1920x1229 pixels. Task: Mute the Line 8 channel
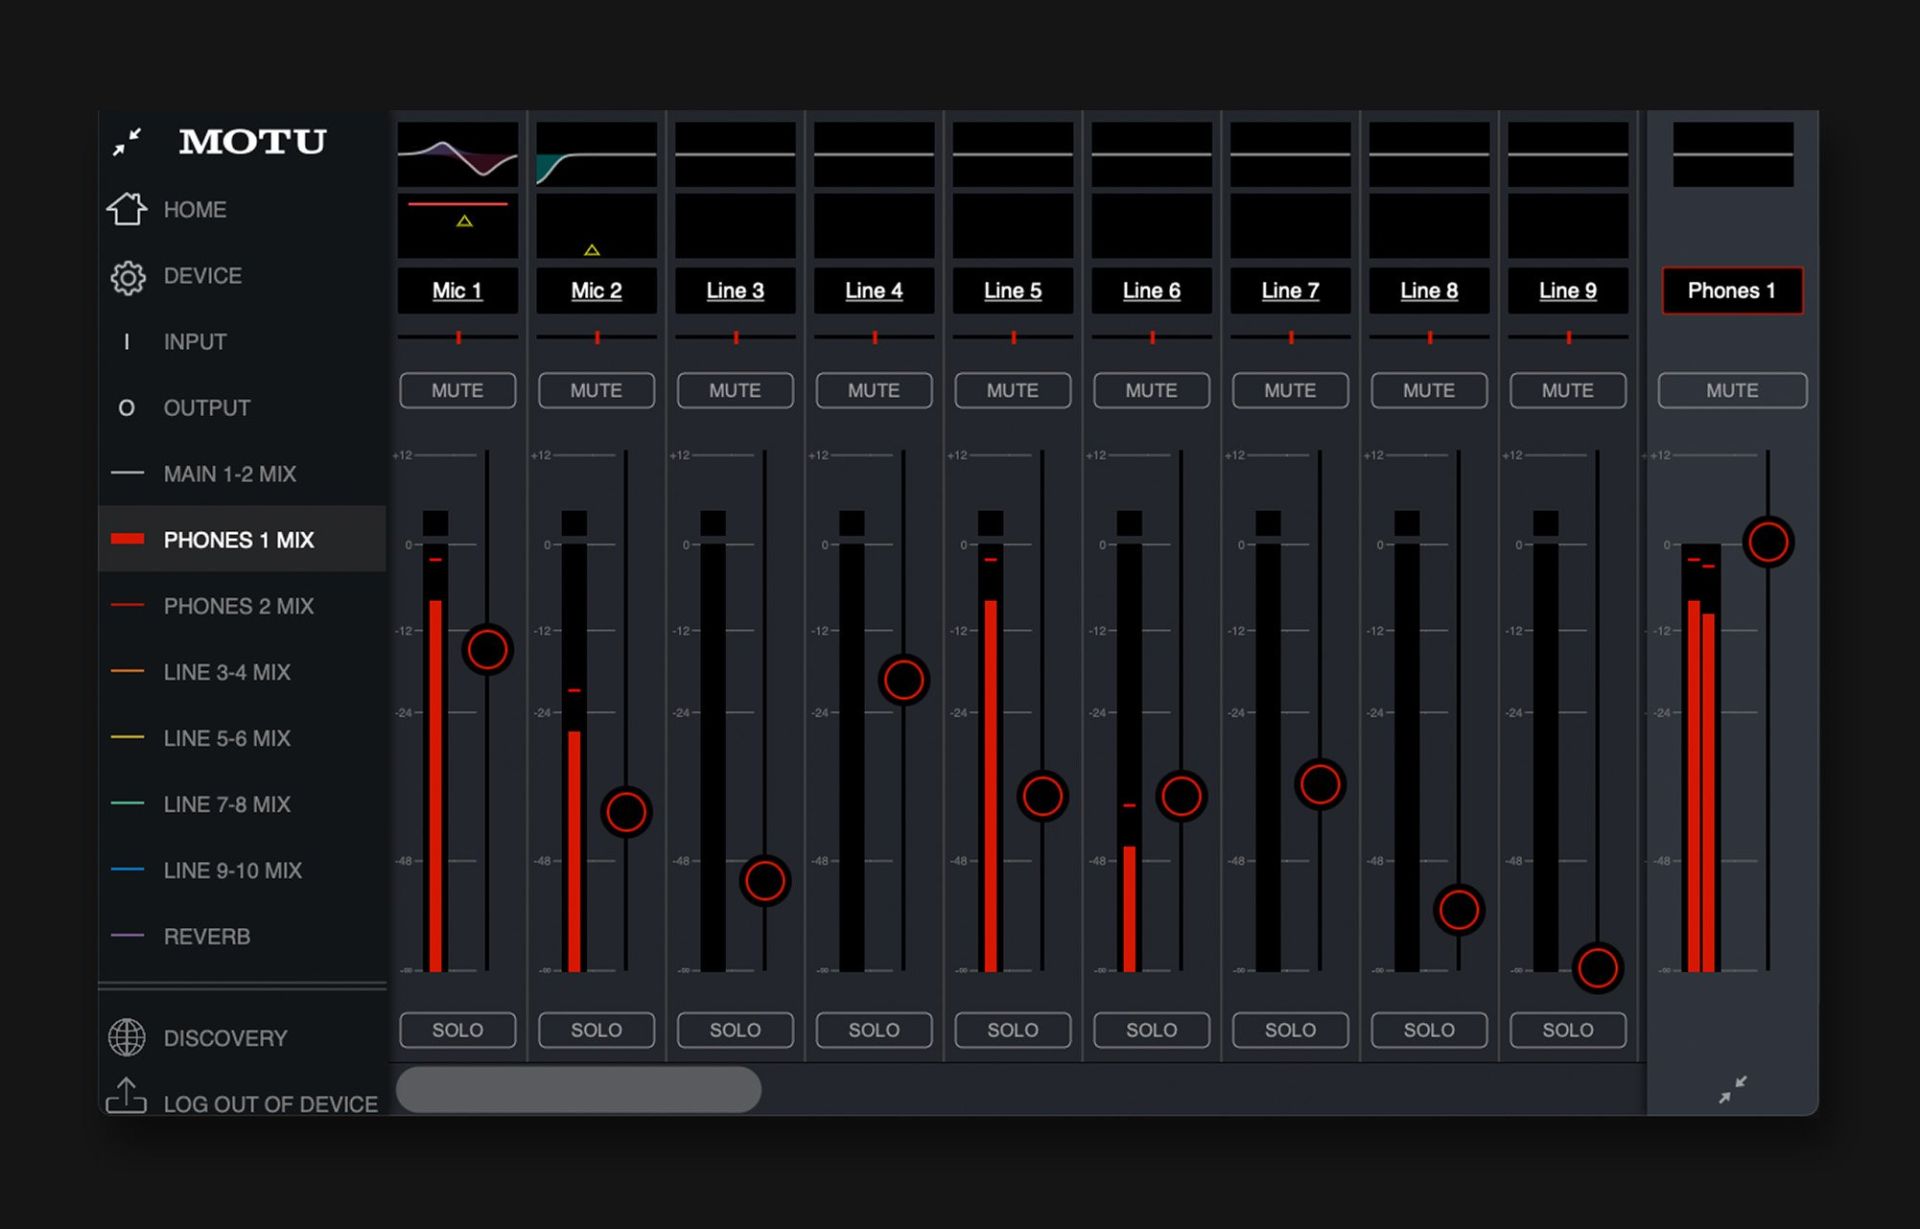click(1429, 390)
